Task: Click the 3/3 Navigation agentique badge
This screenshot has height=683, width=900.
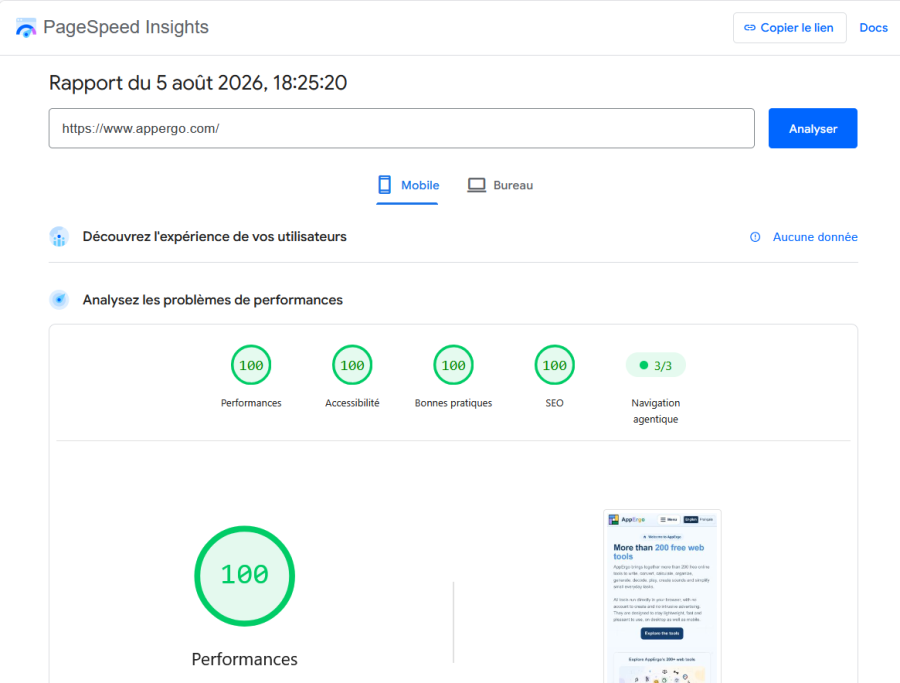Action: click(x=655, y=365)
